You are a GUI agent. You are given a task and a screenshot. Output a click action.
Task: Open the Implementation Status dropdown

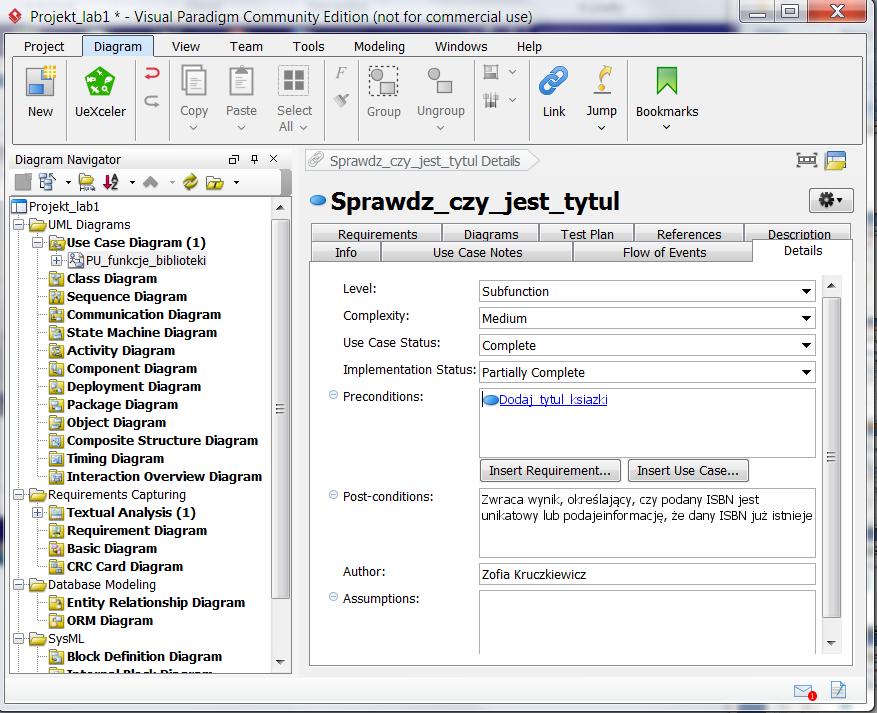[x=806, y=372]
